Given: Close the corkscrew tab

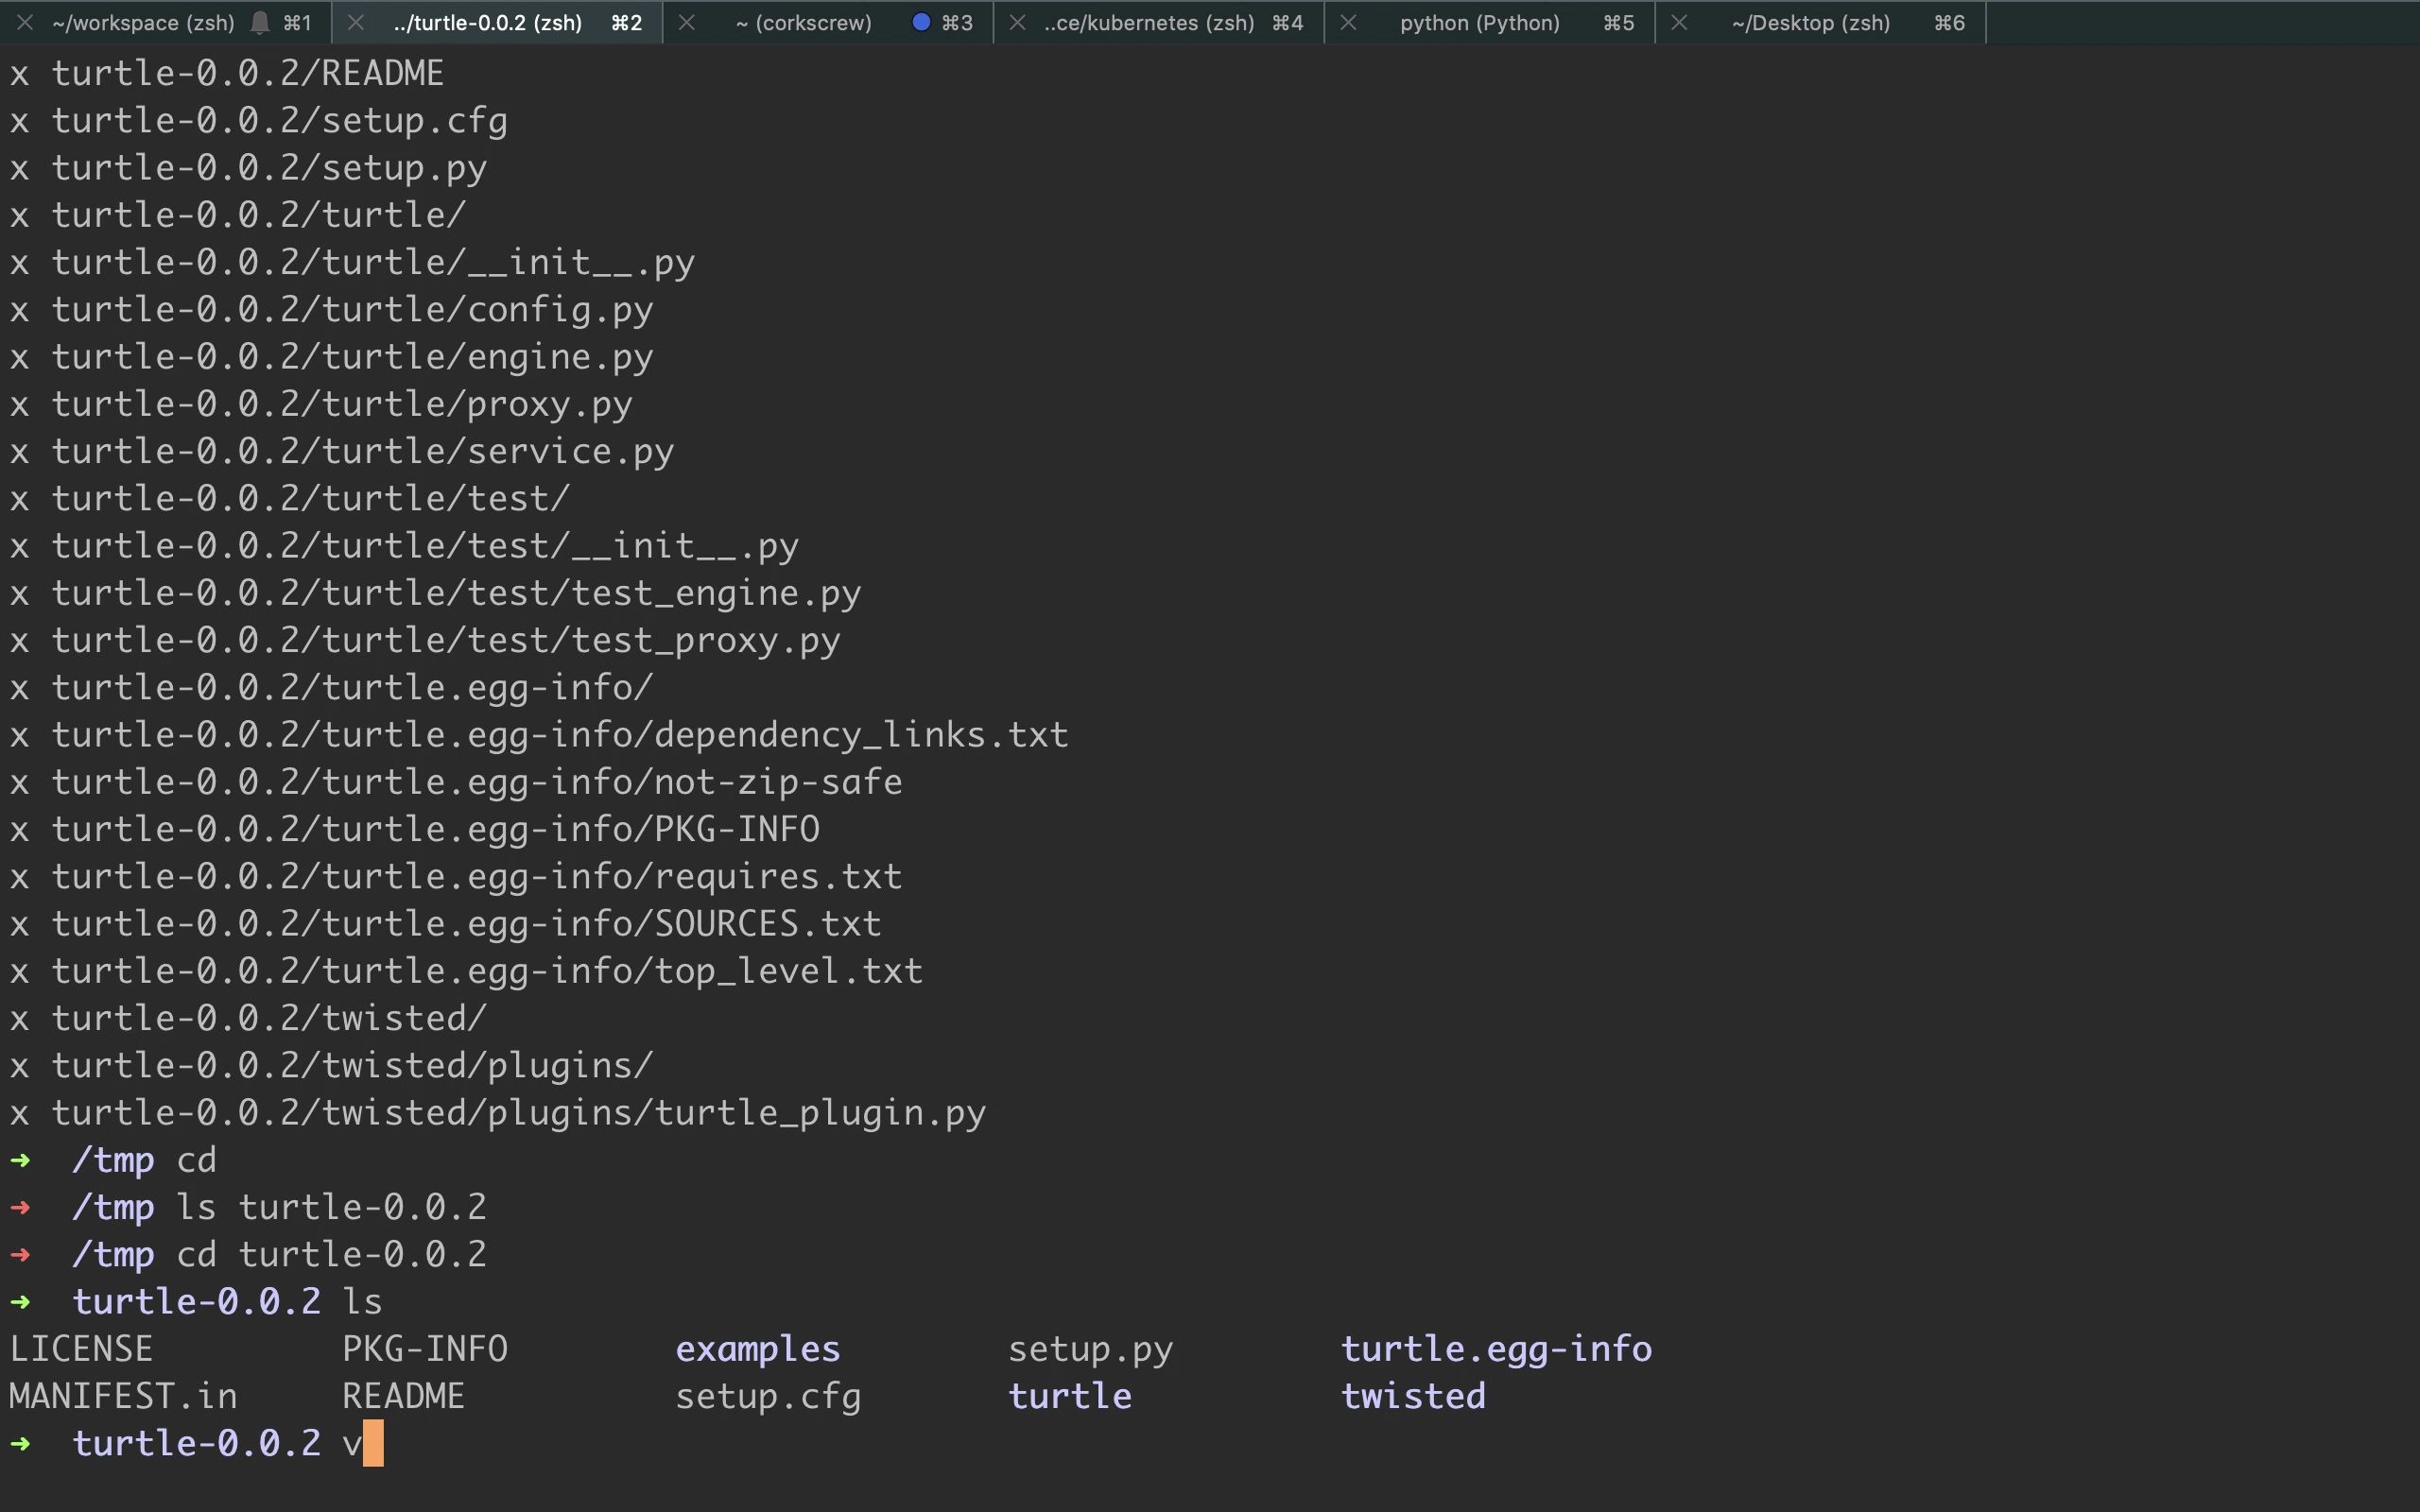Looking at the screenshot, I should pyautogui.click(x=688, y=22).
